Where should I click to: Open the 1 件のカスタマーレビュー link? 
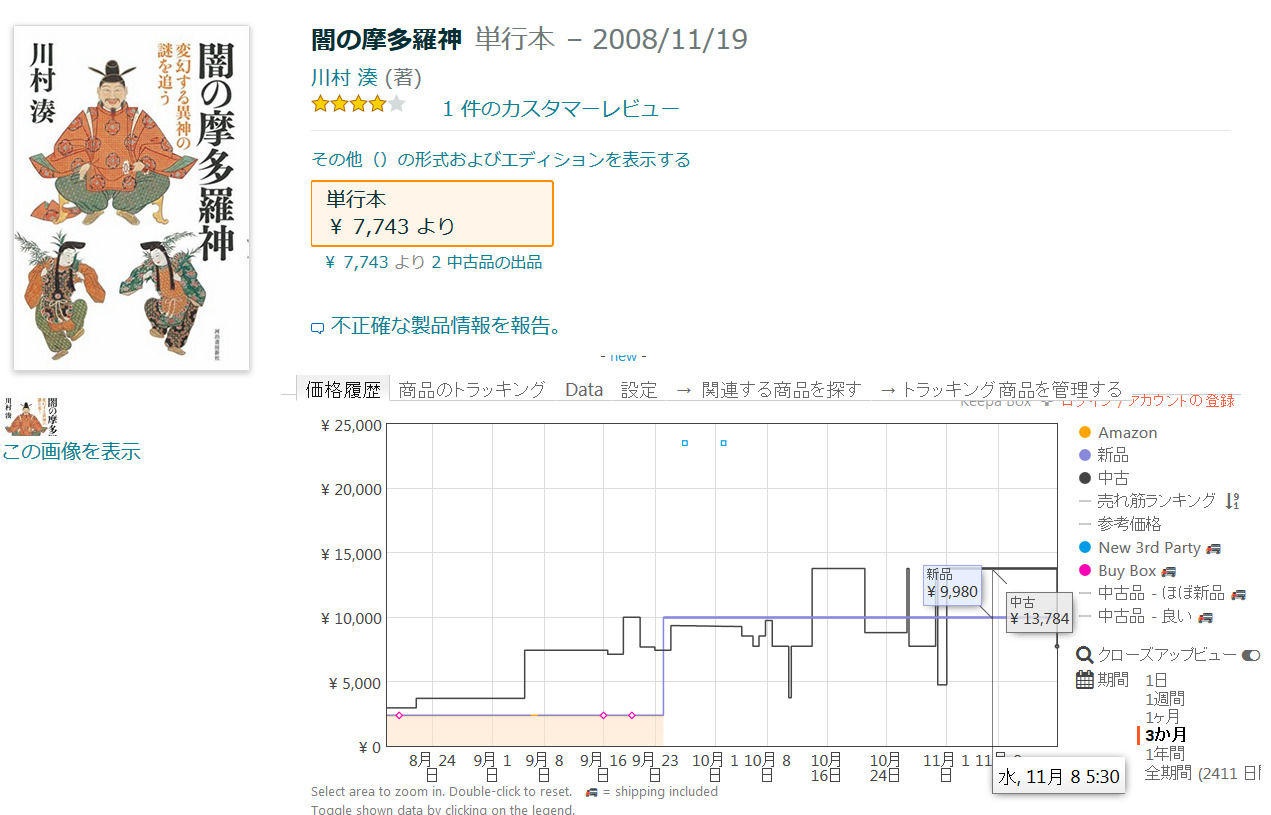coord(561,109)
